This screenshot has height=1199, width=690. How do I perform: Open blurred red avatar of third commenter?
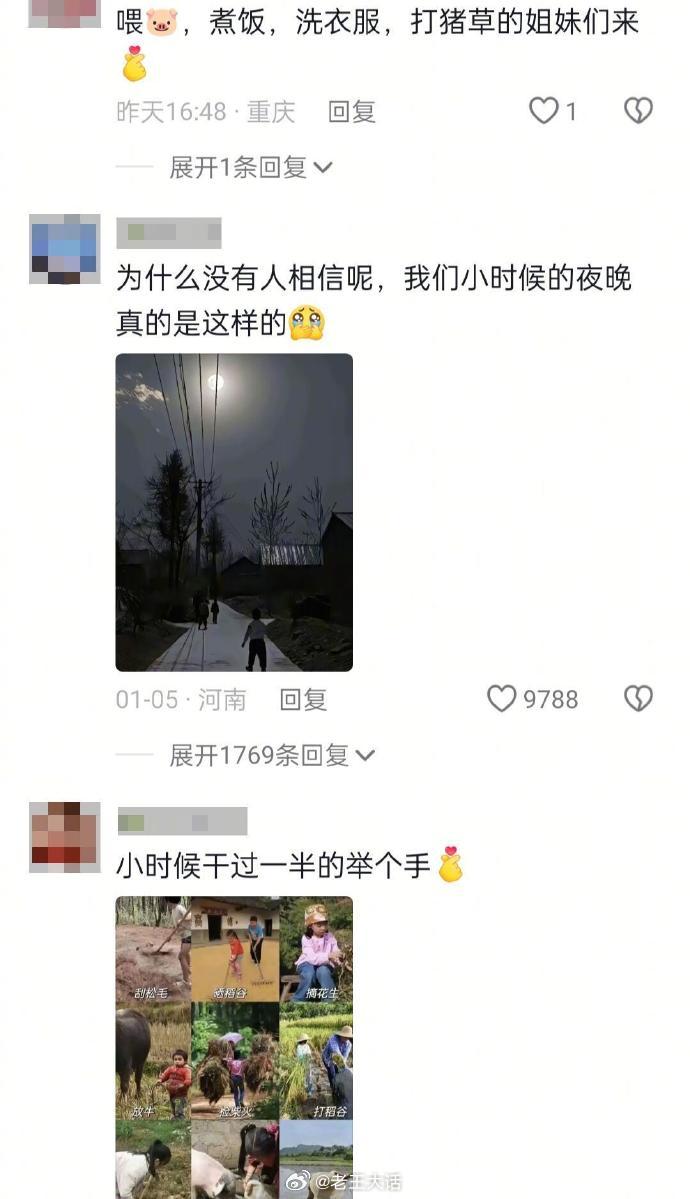(64, 837)
